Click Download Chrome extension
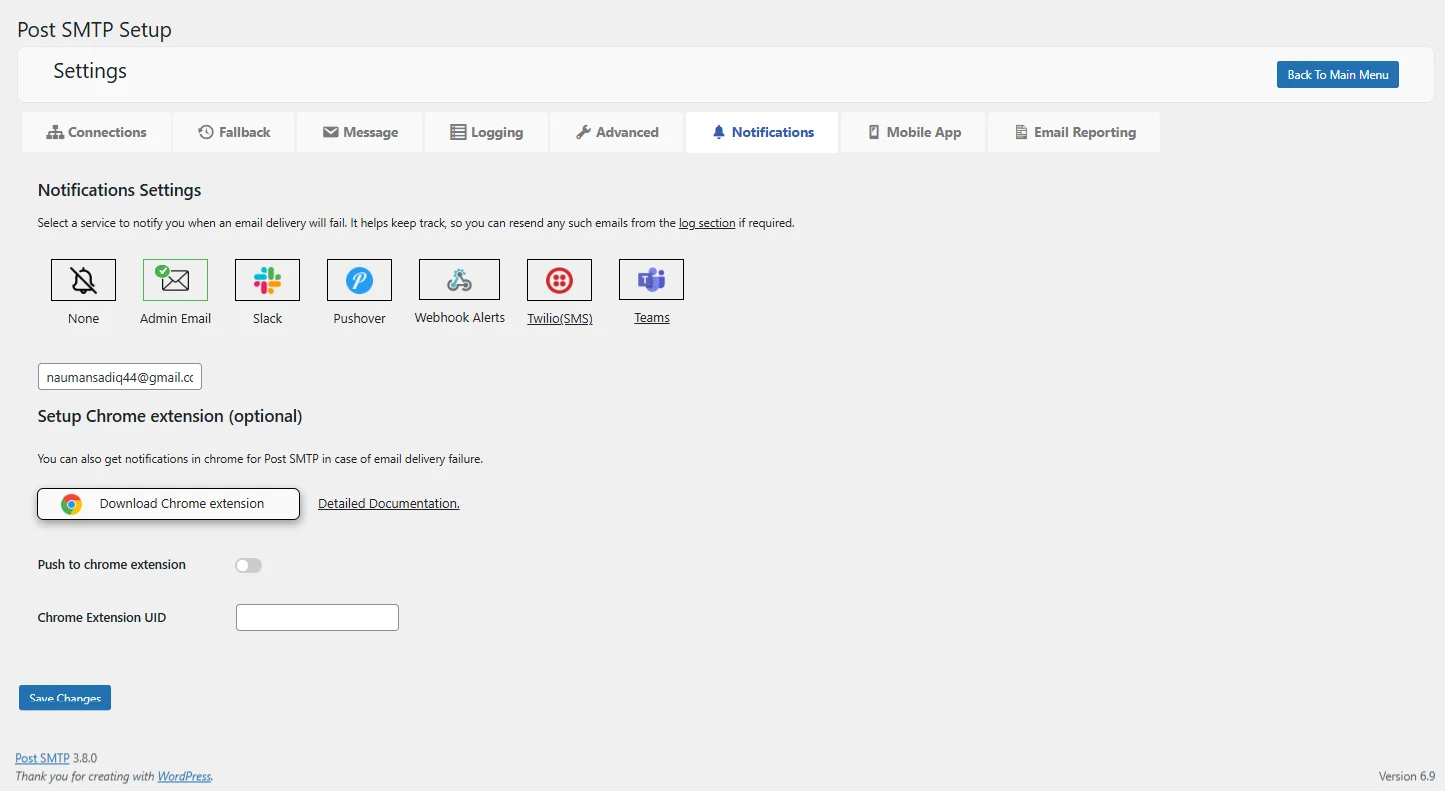Screen dimensions: 1445x791 point(167,503)
